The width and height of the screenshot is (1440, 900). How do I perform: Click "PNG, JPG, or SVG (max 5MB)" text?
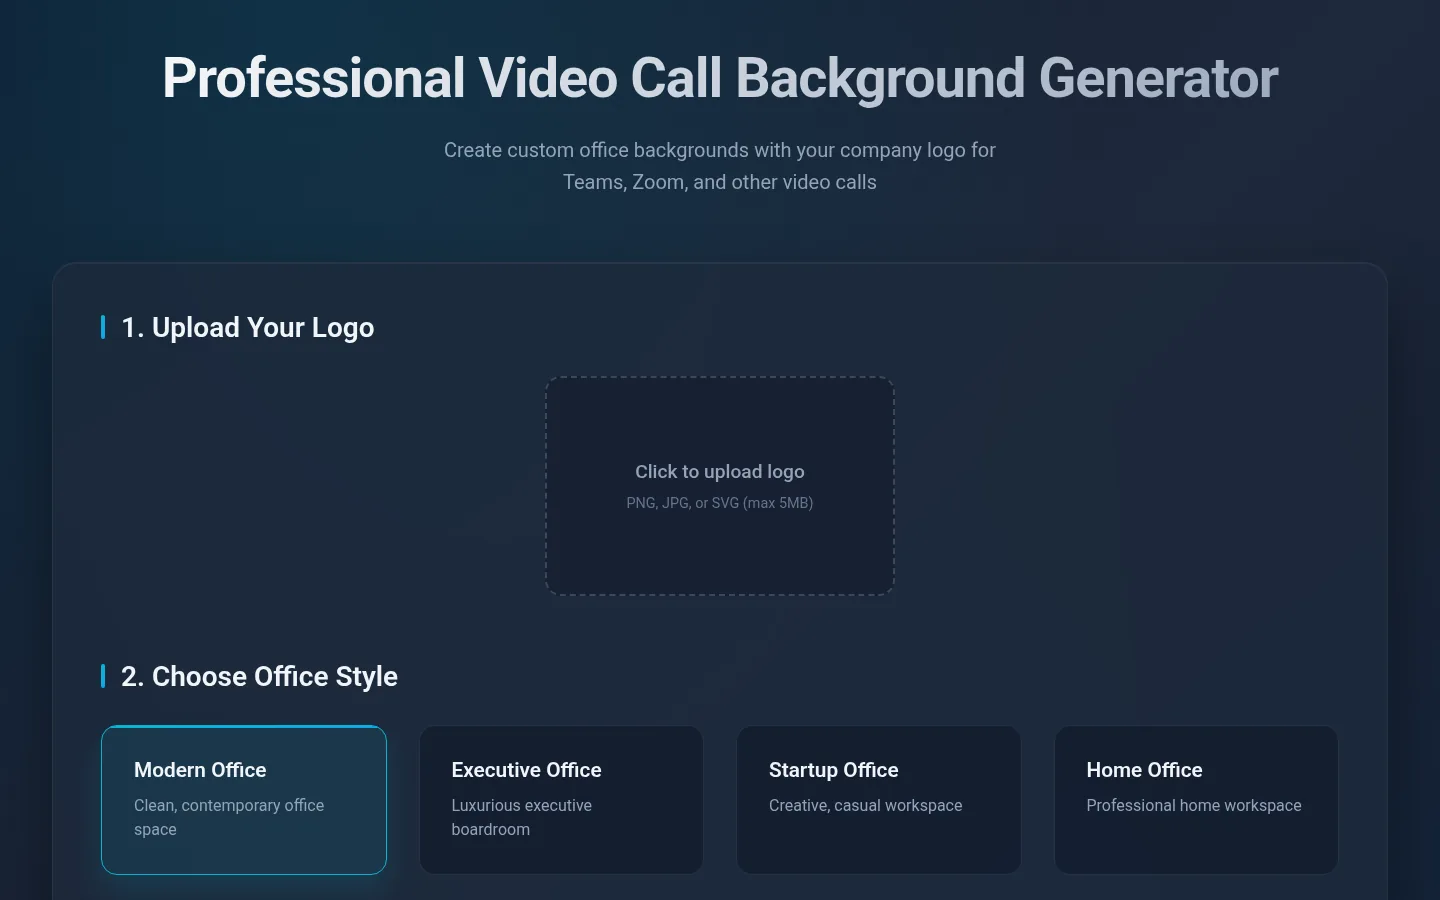pyautogui.click(x=720, y=503)
